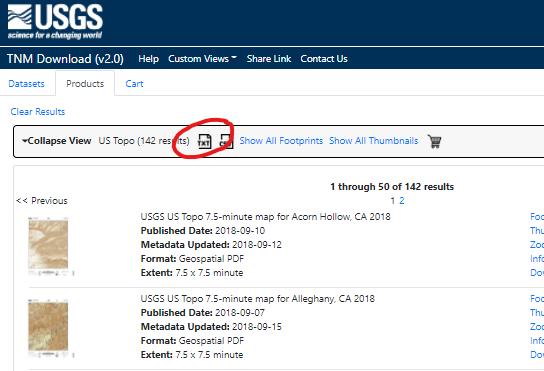Open Alleghany map thumbnail
The height and width of the screenshot is (371, 544).
pos(48,328)
